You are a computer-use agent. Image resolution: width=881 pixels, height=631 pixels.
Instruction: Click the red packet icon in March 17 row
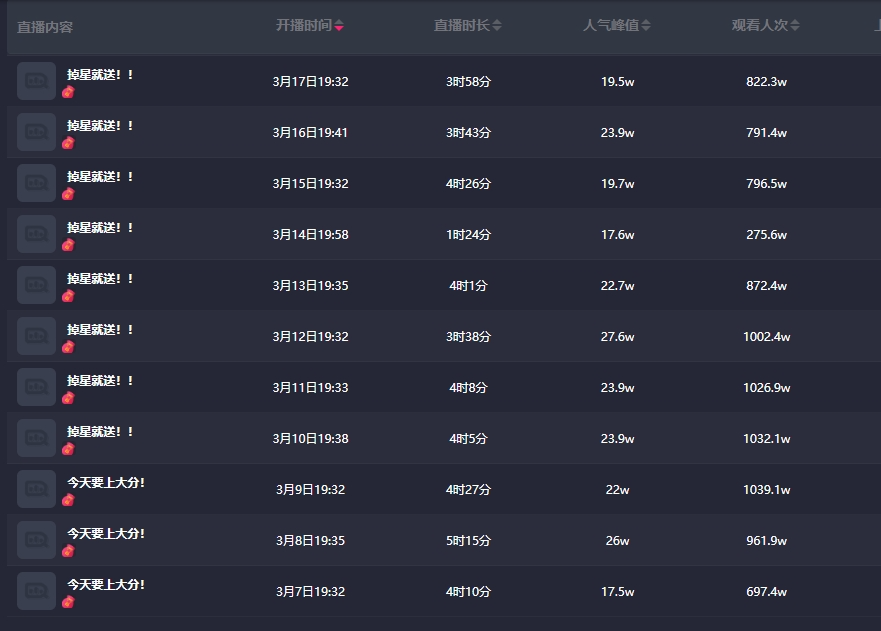pos(68,92)
